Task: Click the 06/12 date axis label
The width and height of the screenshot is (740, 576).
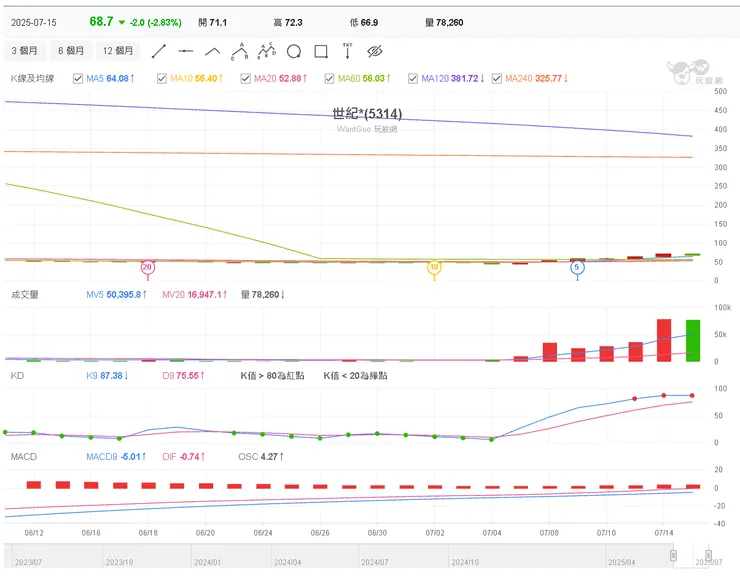Action: 34,533
